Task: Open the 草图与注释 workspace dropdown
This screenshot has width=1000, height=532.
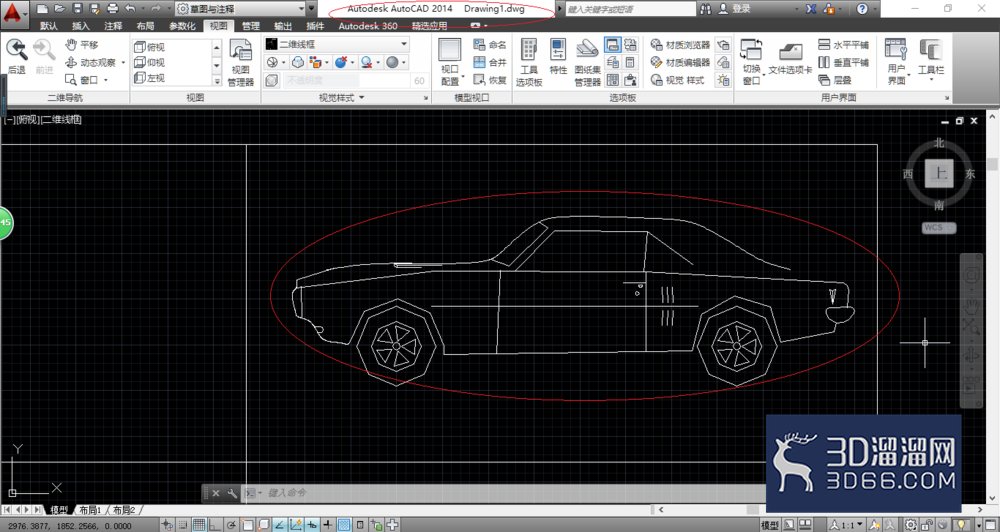Action: tap(240, 9)
